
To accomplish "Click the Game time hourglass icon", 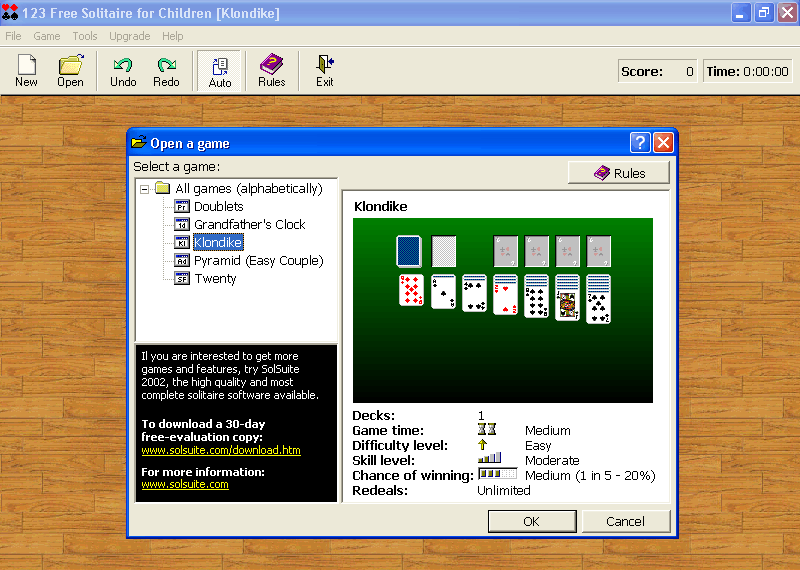I will pos(487,429).
